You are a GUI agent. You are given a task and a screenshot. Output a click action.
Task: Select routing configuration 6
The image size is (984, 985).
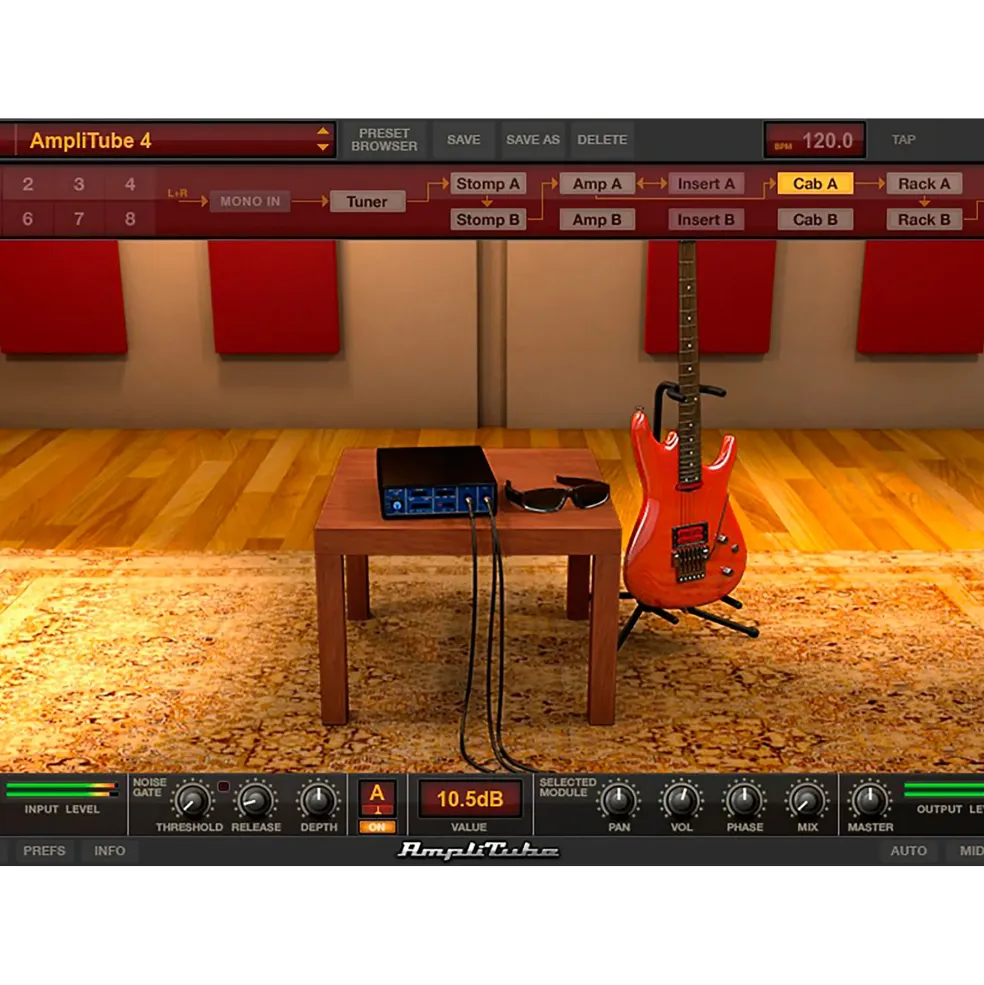click(28, 219)
